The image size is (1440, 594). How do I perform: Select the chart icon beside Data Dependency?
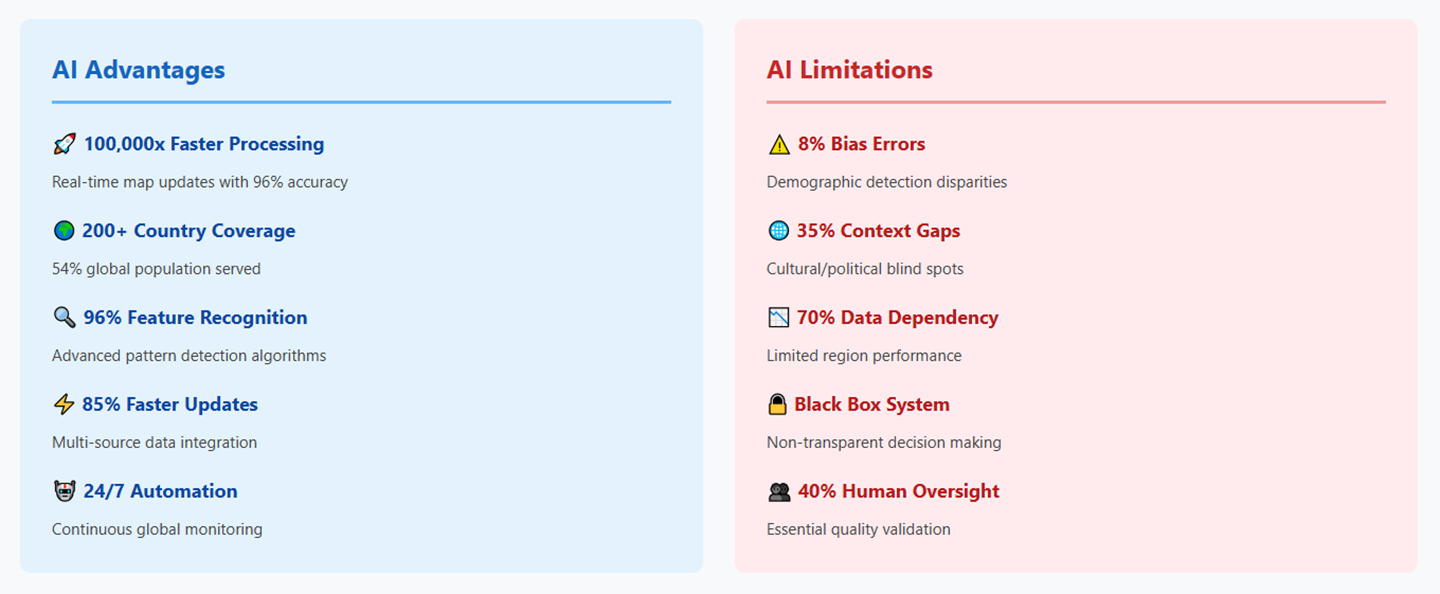tap(778, 318)
